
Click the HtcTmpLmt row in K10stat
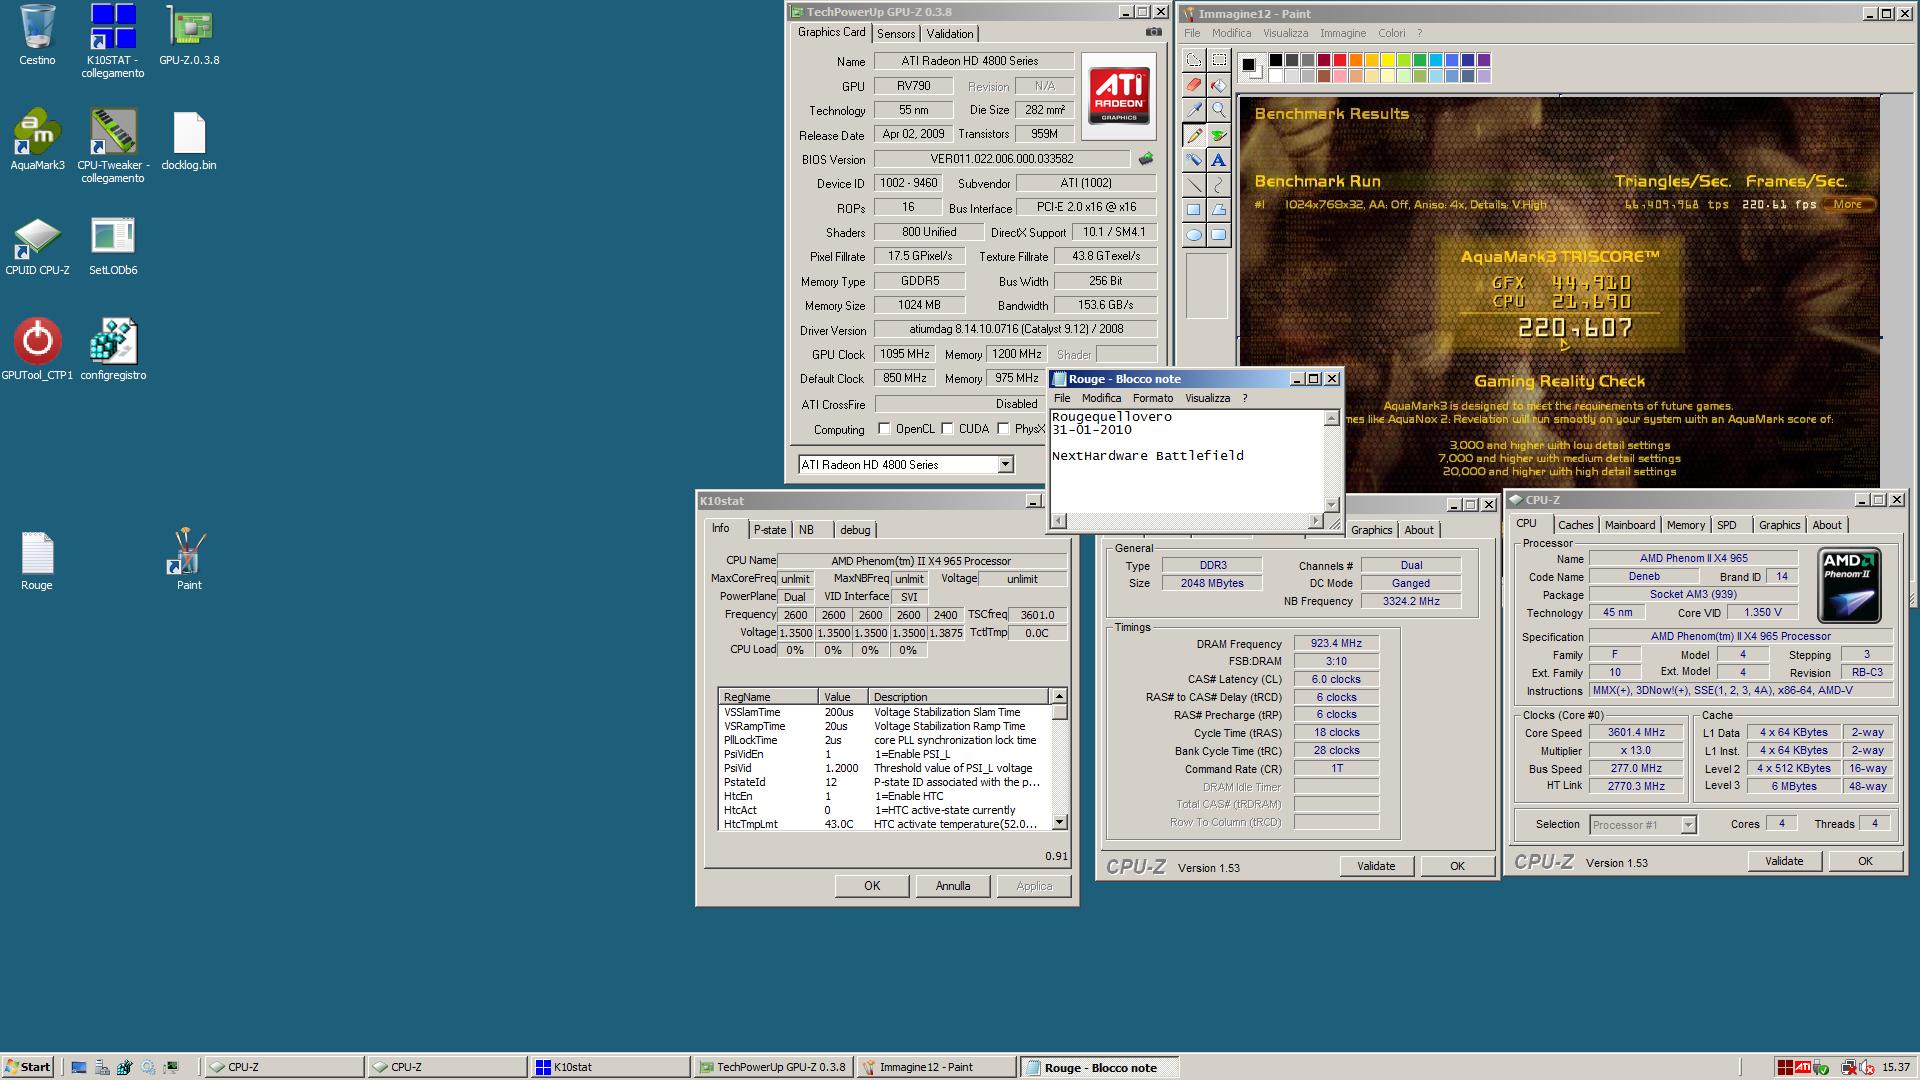pyautogui.click(x=885, y=824)
